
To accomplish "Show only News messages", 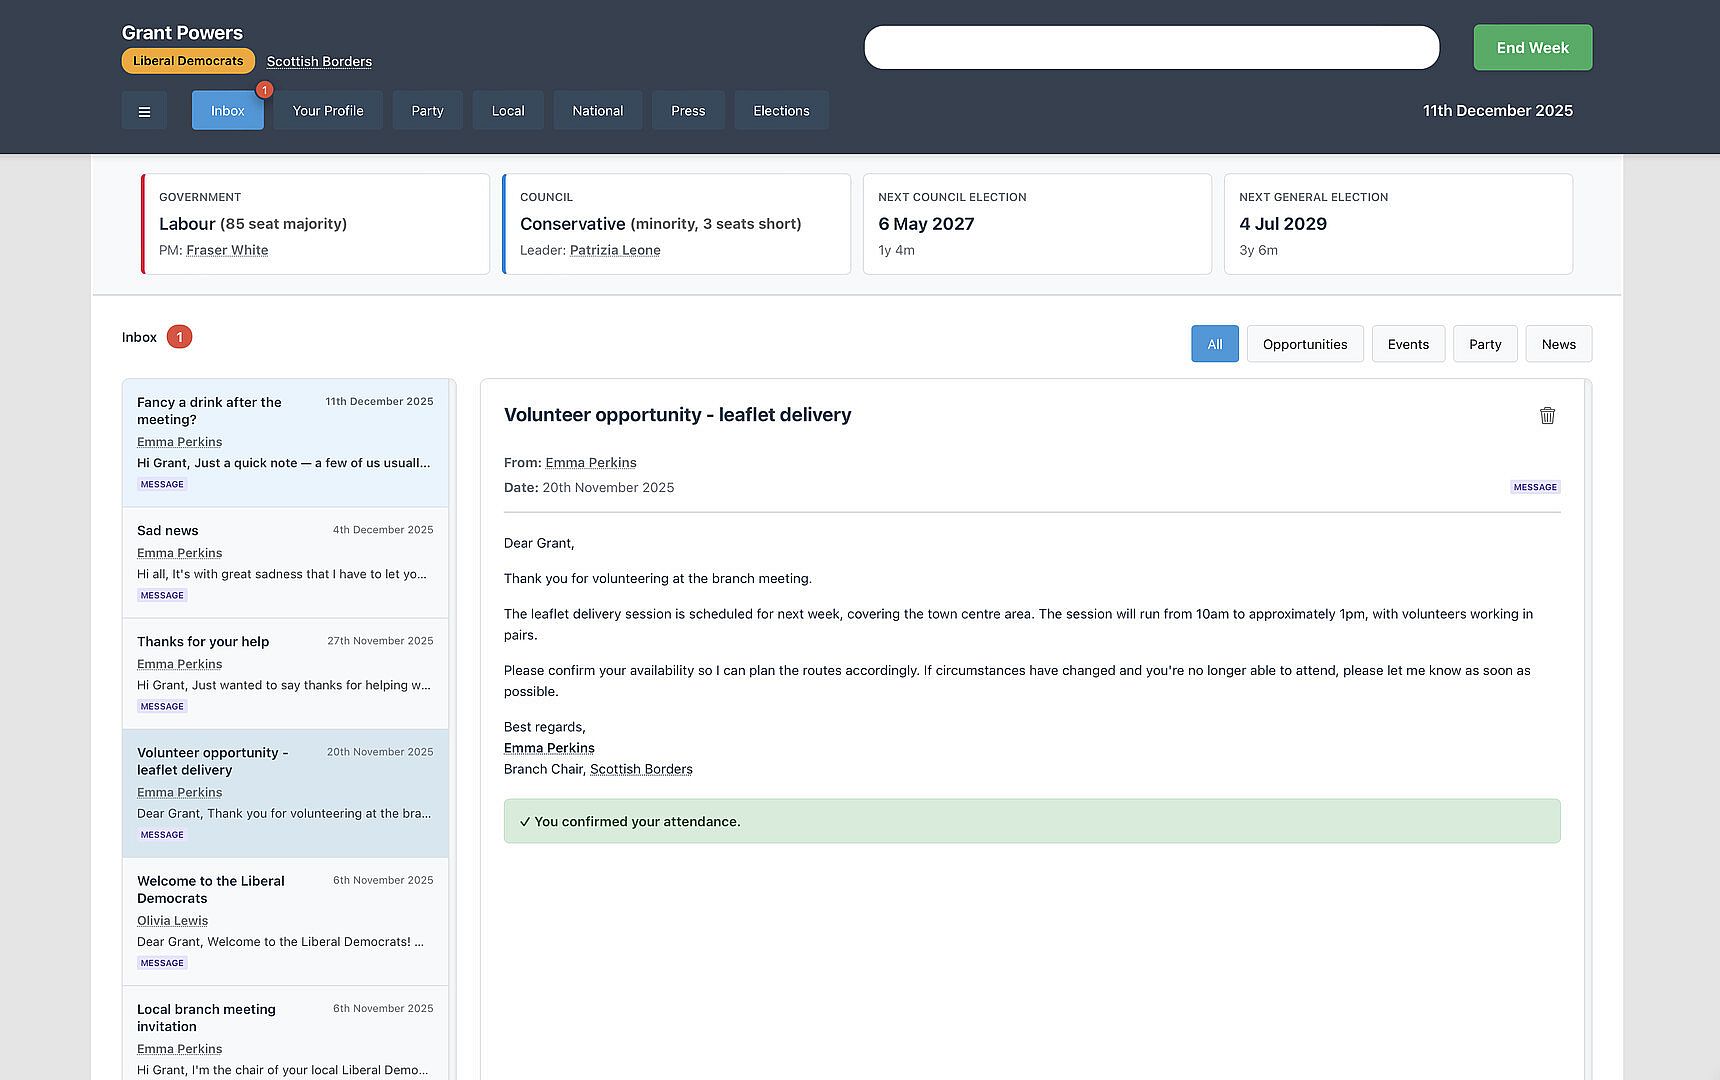I will [1557, 344].
